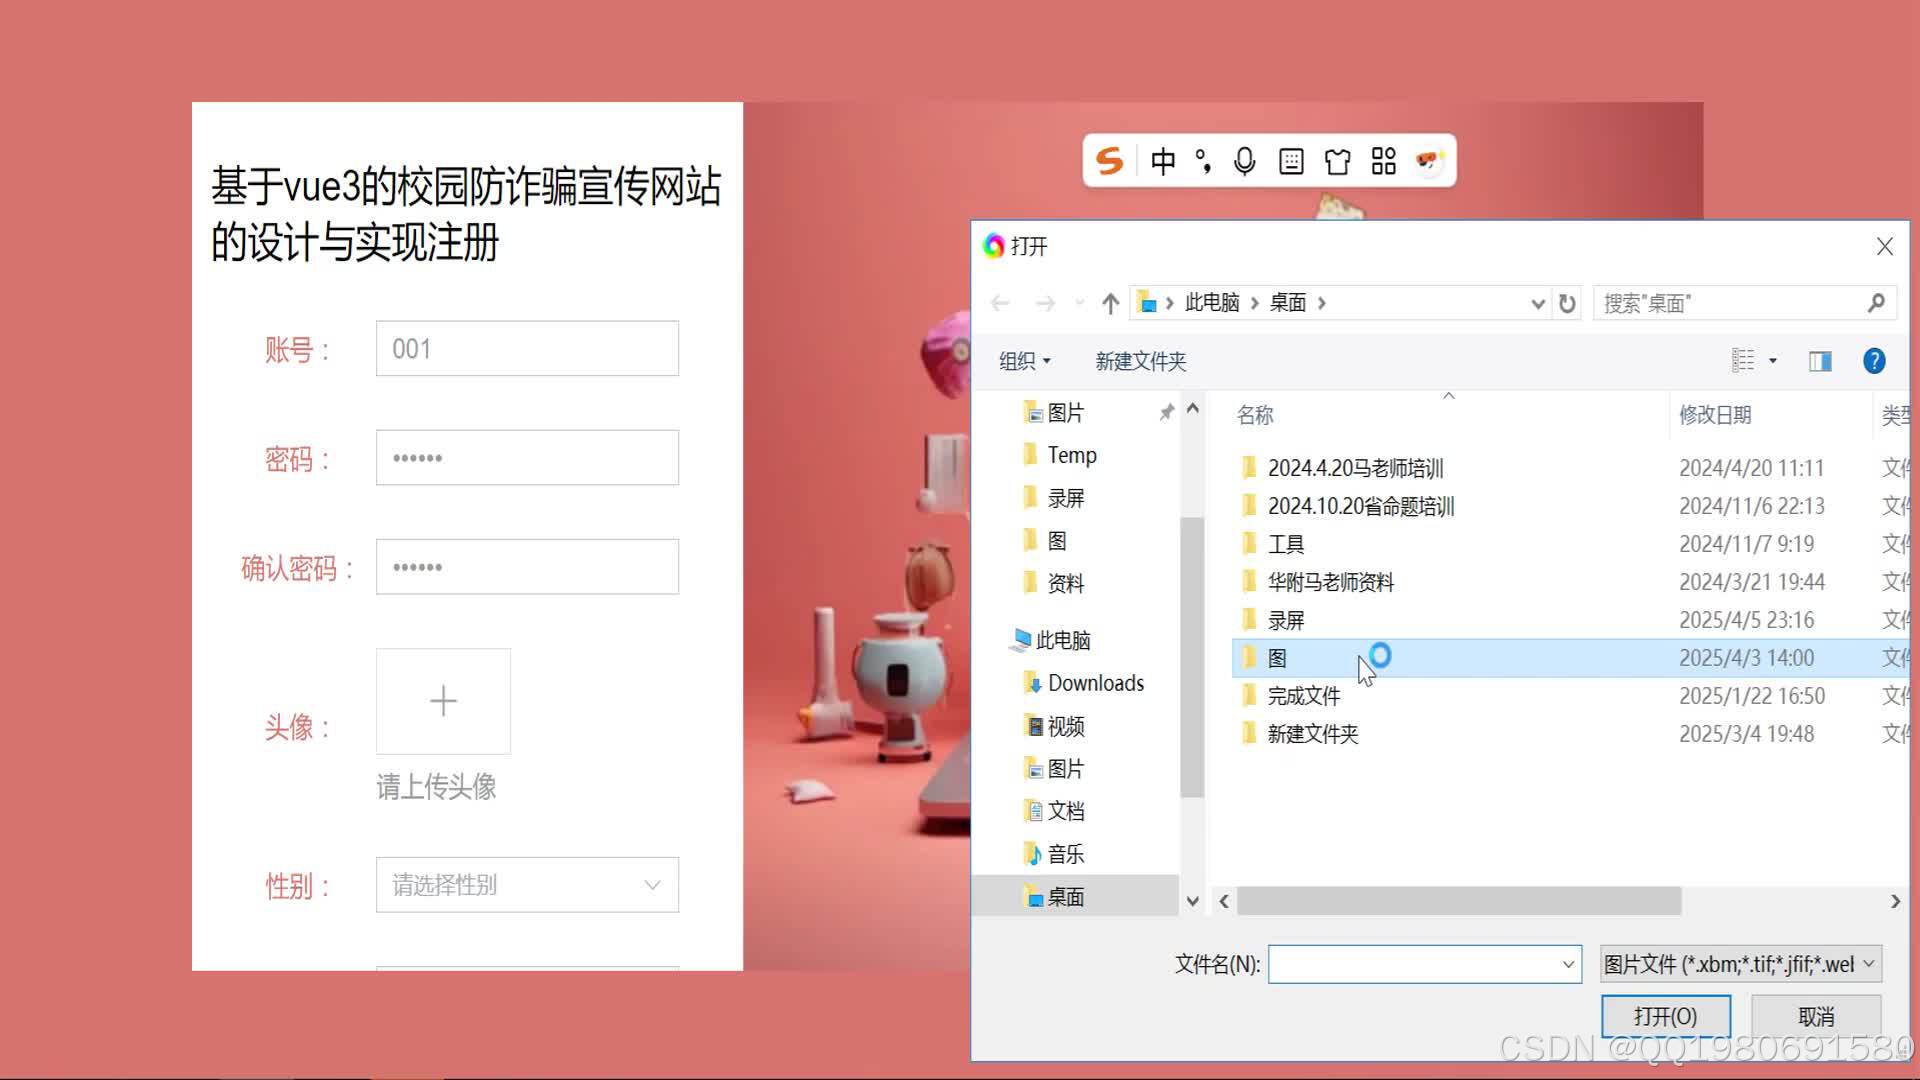Click the 文件名(N) input field
Screen dimensions: 1920x1080
1420,964
